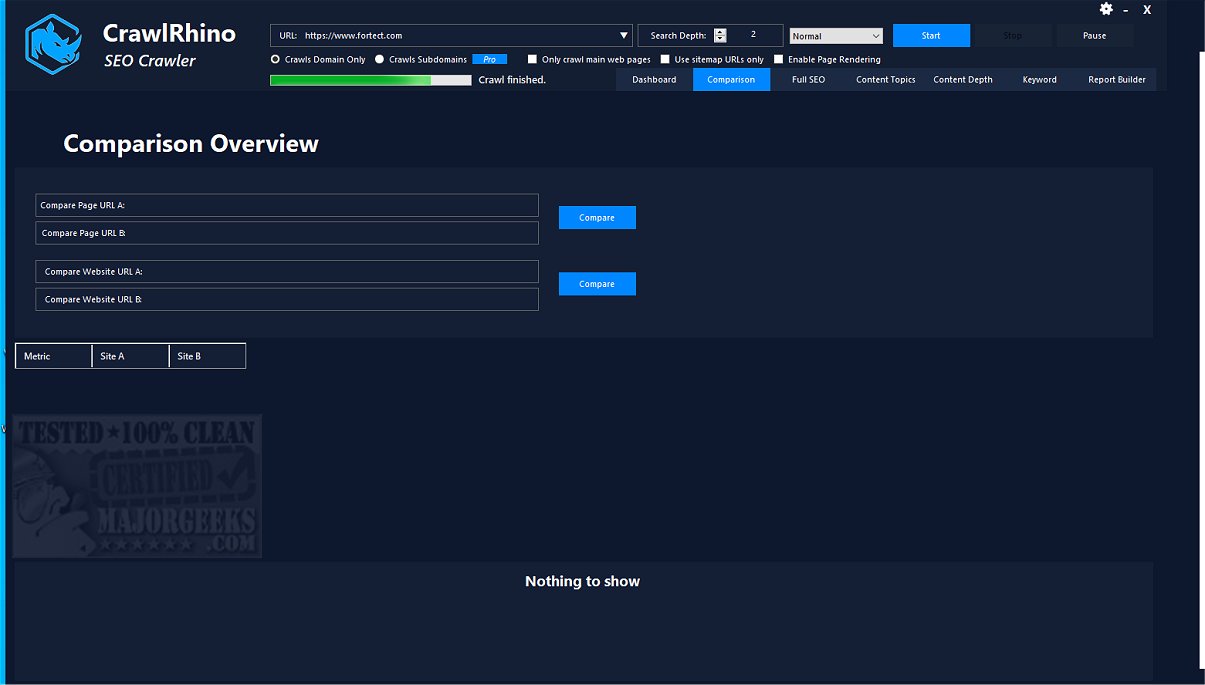Open the Keyword tab

[1040, 80]
